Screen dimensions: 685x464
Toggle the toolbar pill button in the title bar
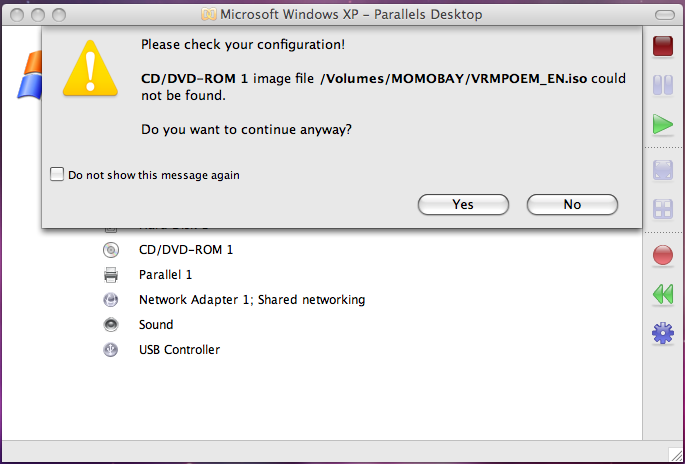pyautogui.click(x=664, y=14)
